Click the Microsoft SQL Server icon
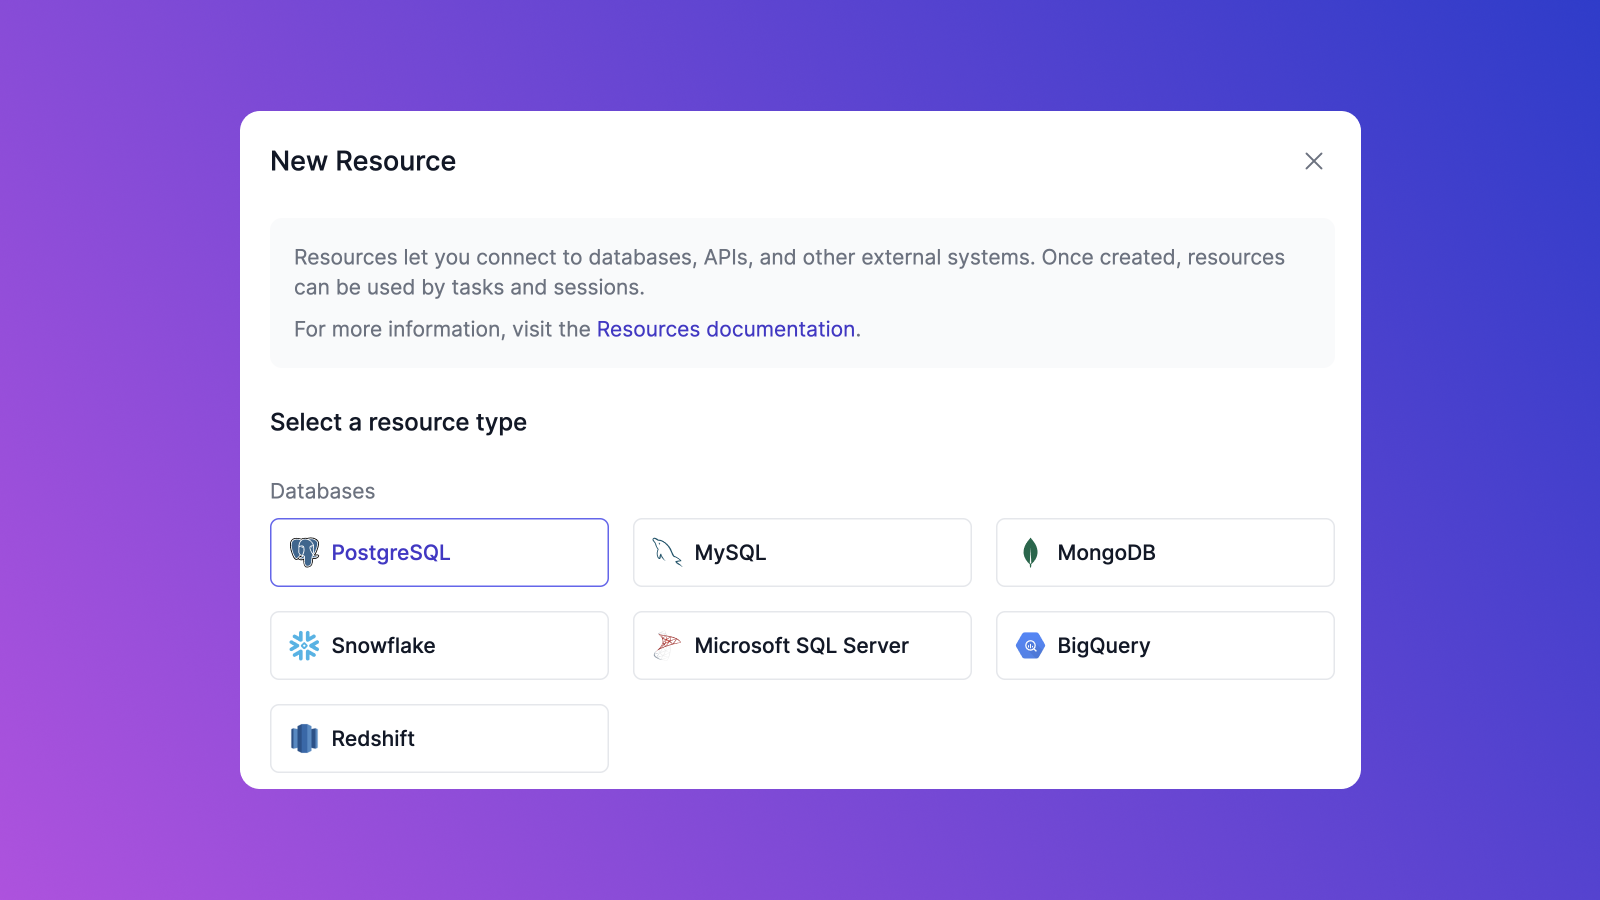The image size is (1600, 900). 667,645
